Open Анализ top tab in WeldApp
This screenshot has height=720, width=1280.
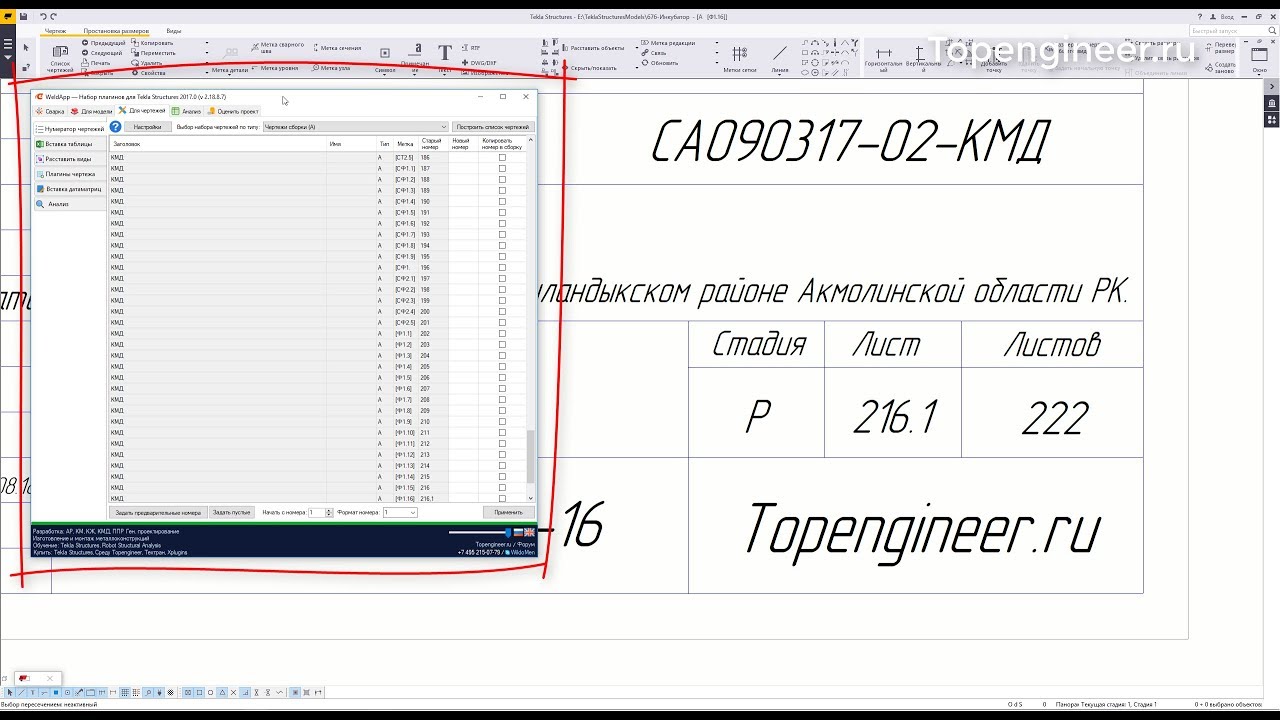coord(186,111)
